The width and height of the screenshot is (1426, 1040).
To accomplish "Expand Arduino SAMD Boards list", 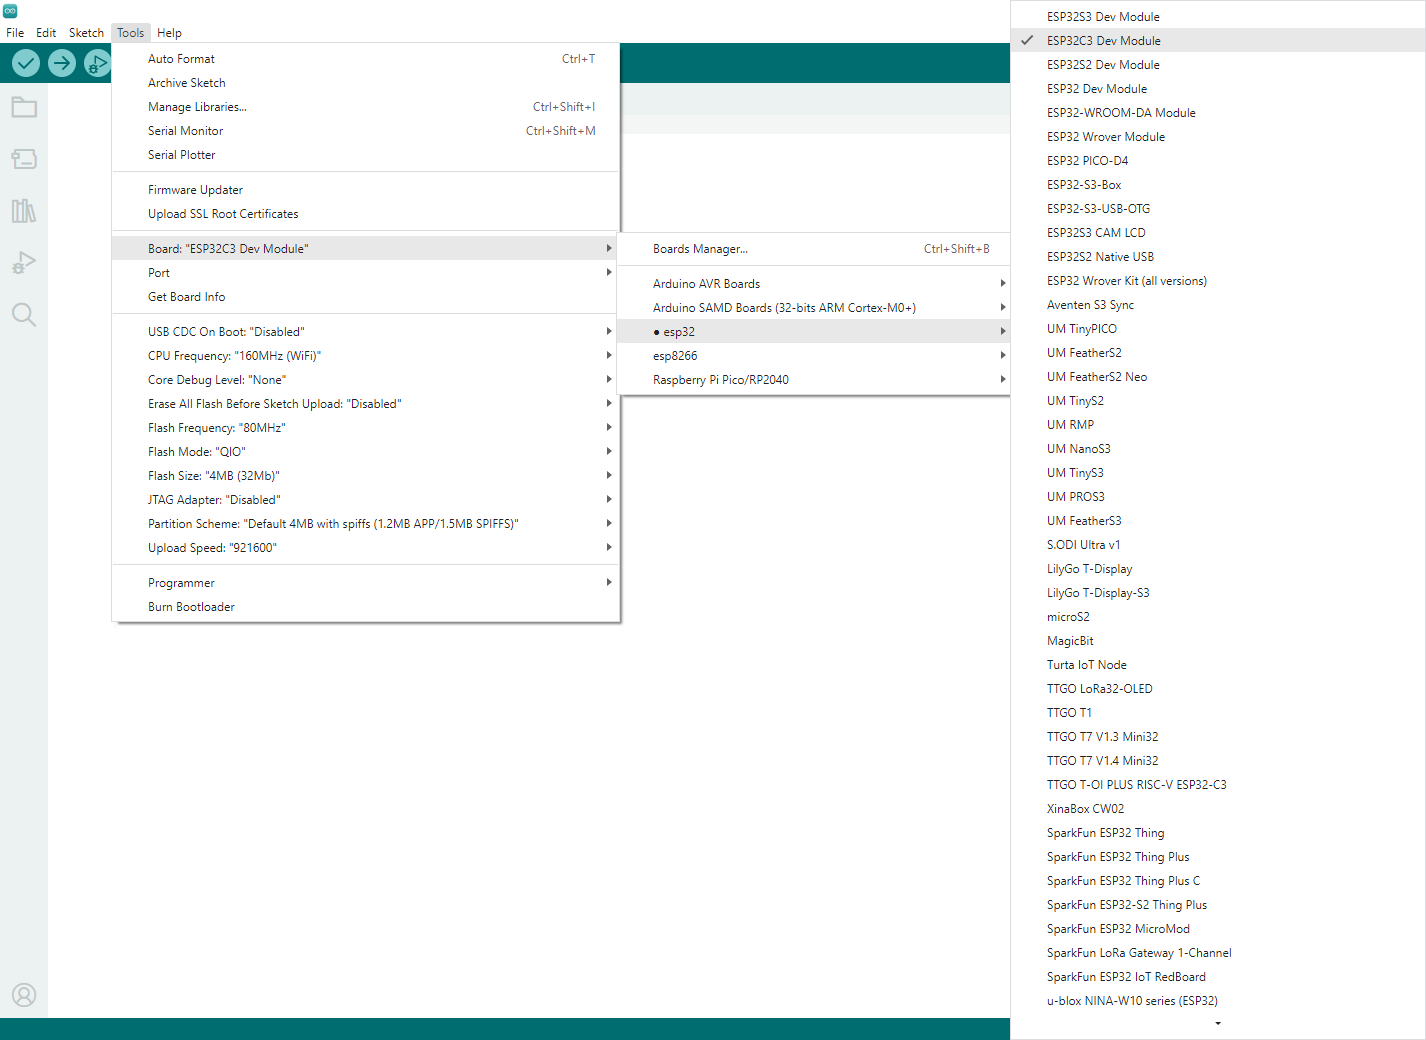I will [814, 308].
